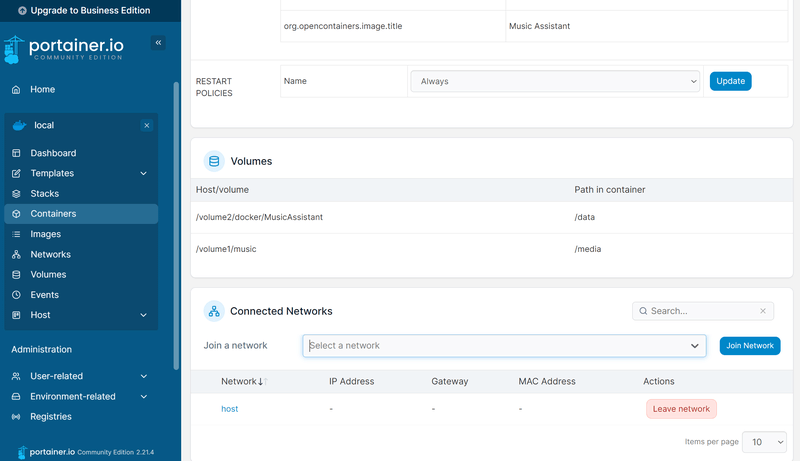Open the Items per page dropdown
Screen dimensions: 800x461
click(x=764, y=442)
